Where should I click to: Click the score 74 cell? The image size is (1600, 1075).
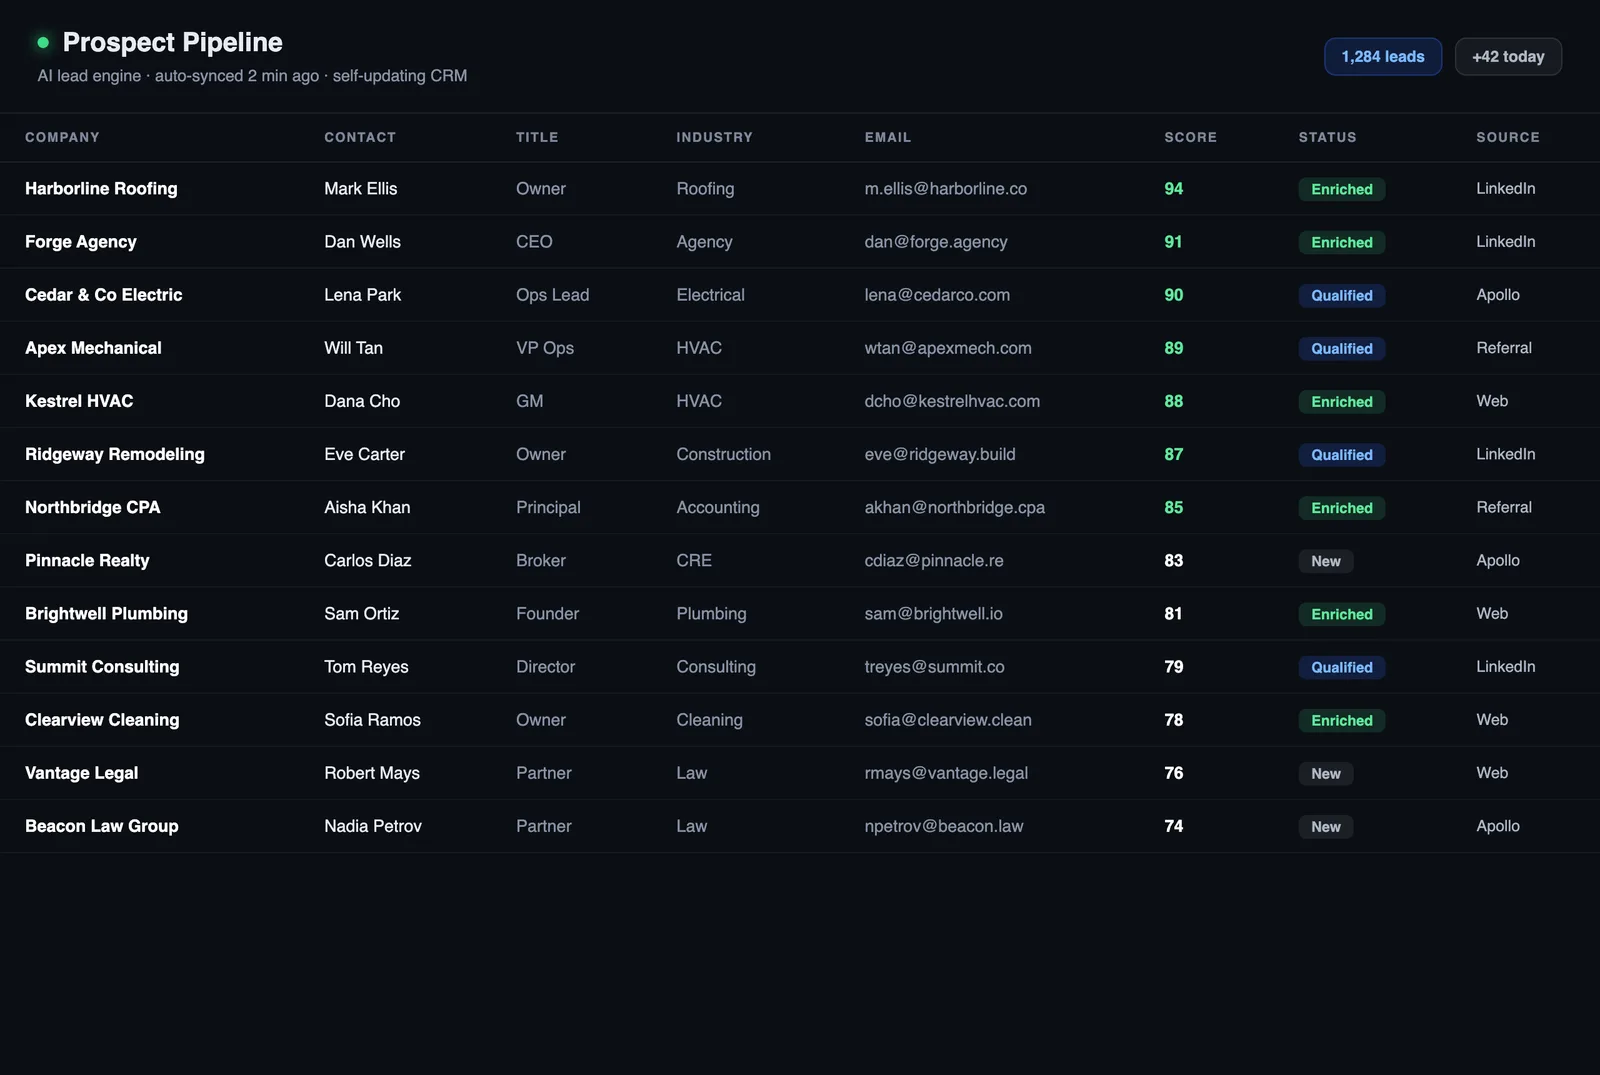click(x=1174, y=826)
